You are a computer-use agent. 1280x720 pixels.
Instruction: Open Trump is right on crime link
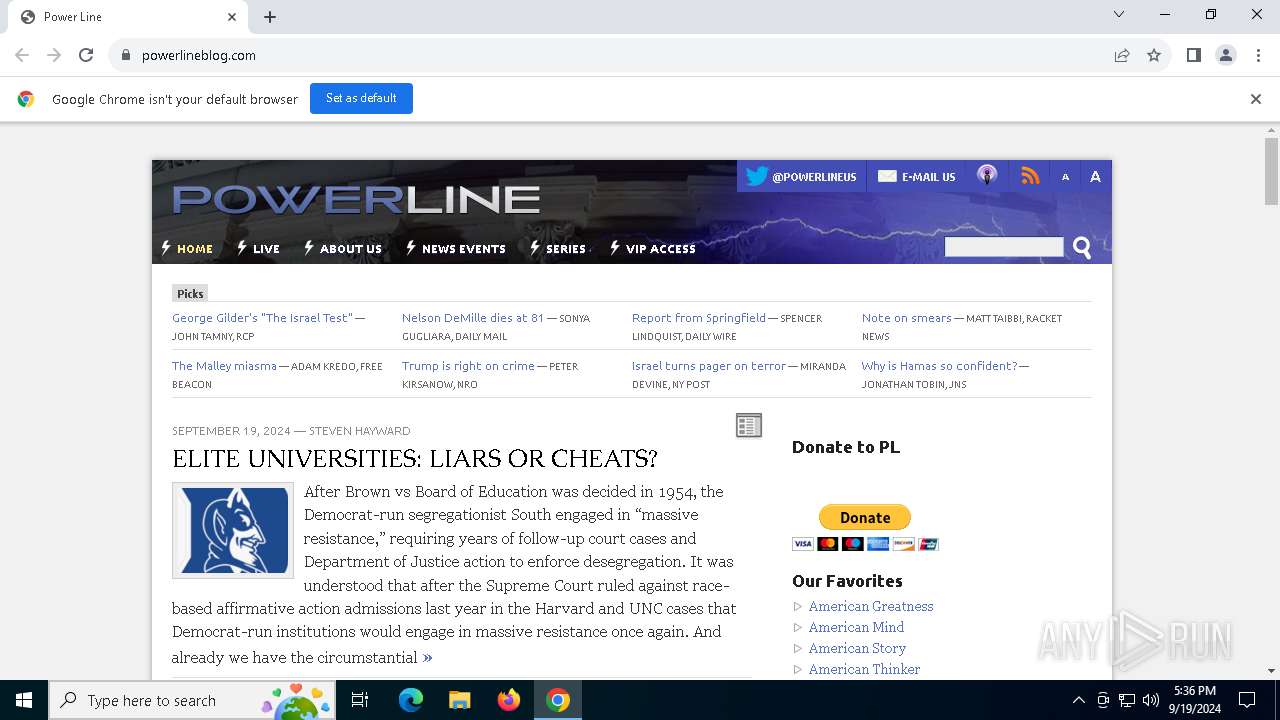pyautogui.click(x=468, y=366)
